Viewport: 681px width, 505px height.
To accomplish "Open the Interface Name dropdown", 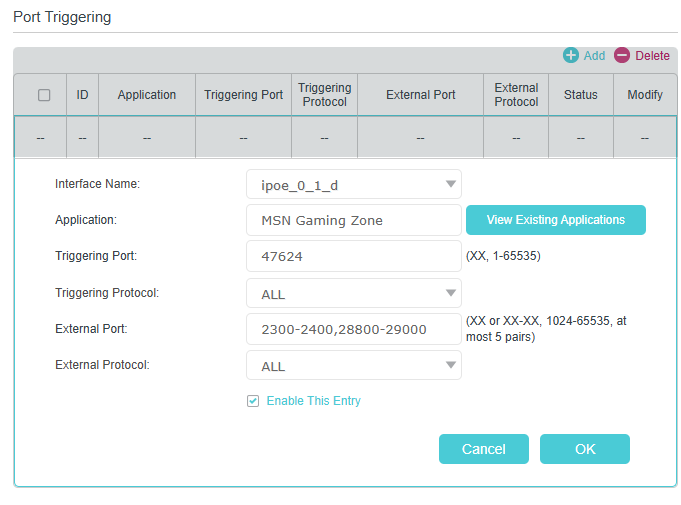I will coord(354,184).
